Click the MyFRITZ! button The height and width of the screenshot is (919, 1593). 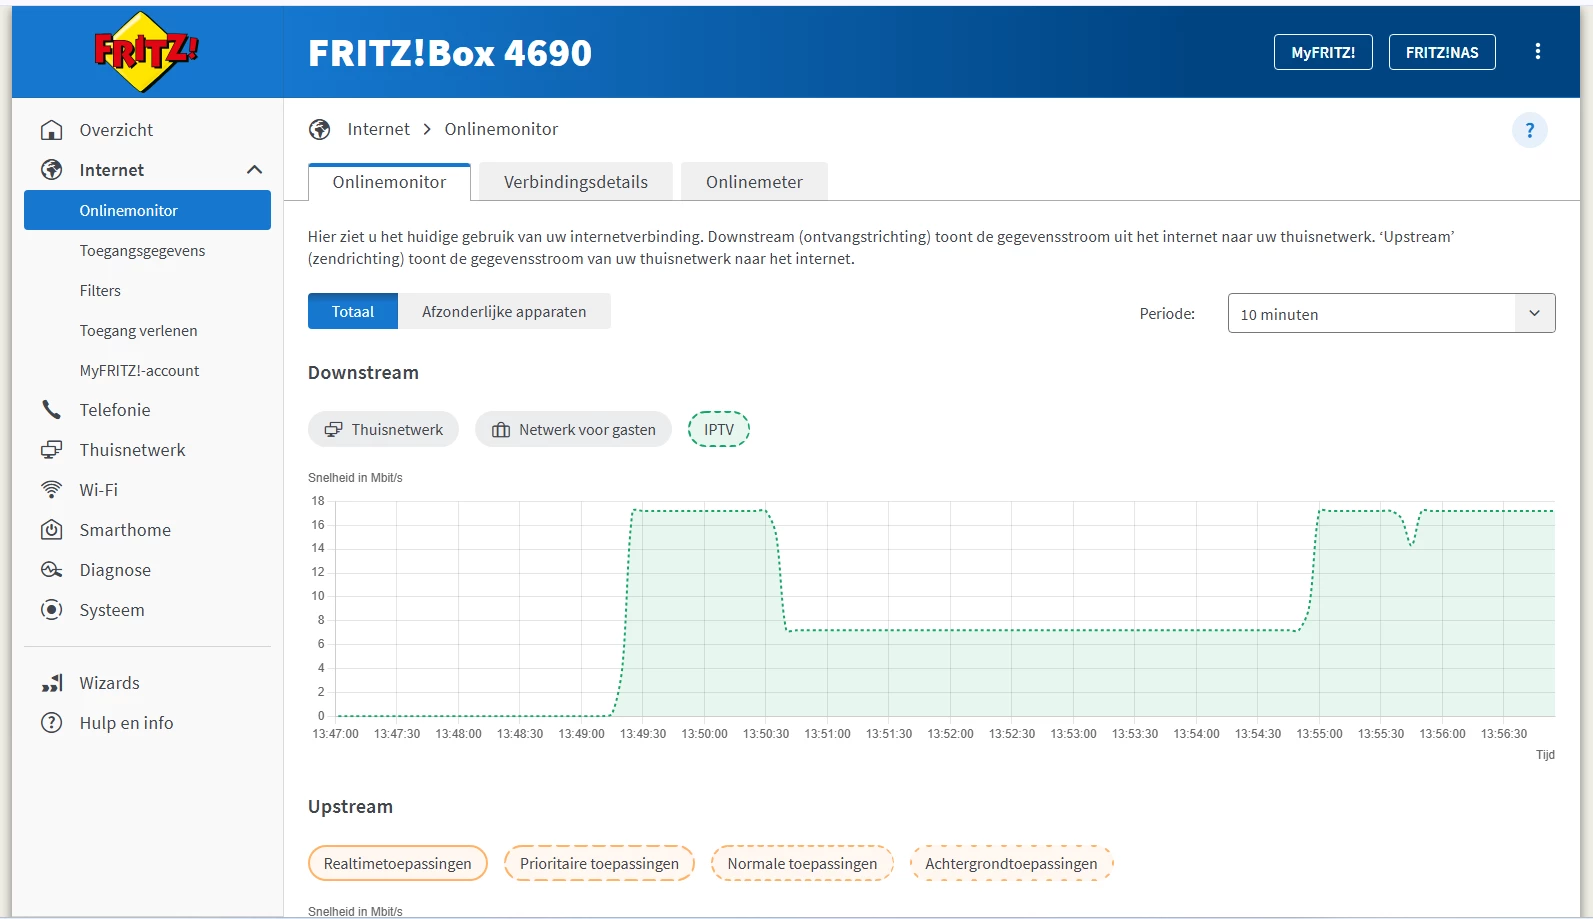pyautogui.click(x=1323, y=52)
